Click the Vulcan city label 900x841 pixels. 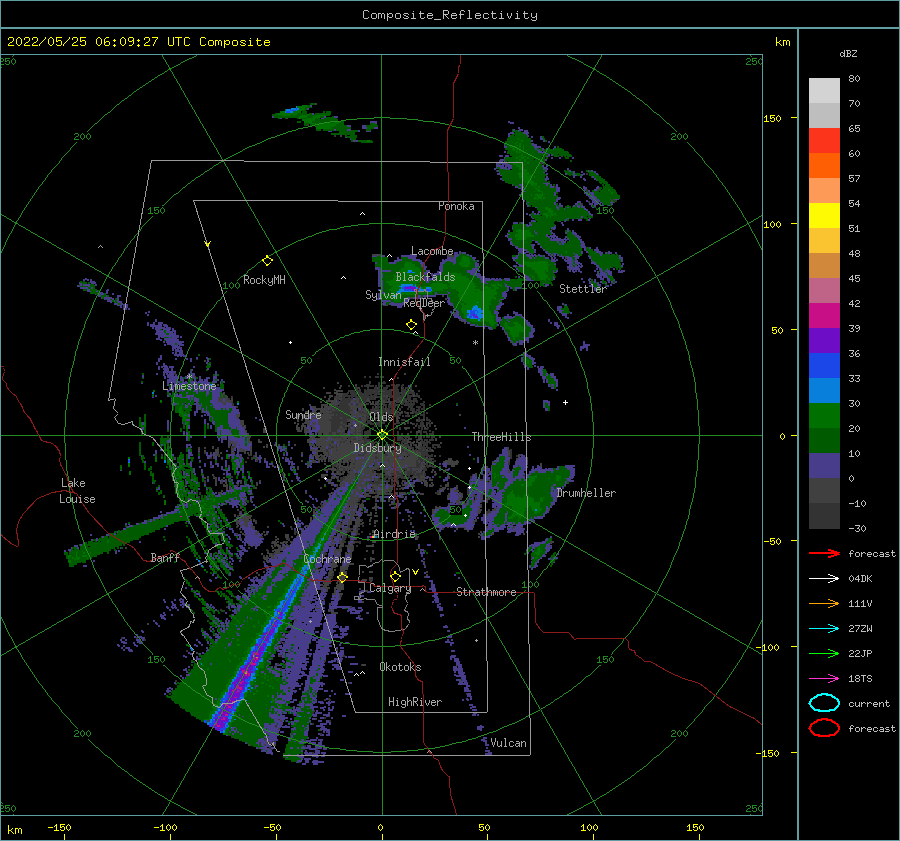coord(508,743)
